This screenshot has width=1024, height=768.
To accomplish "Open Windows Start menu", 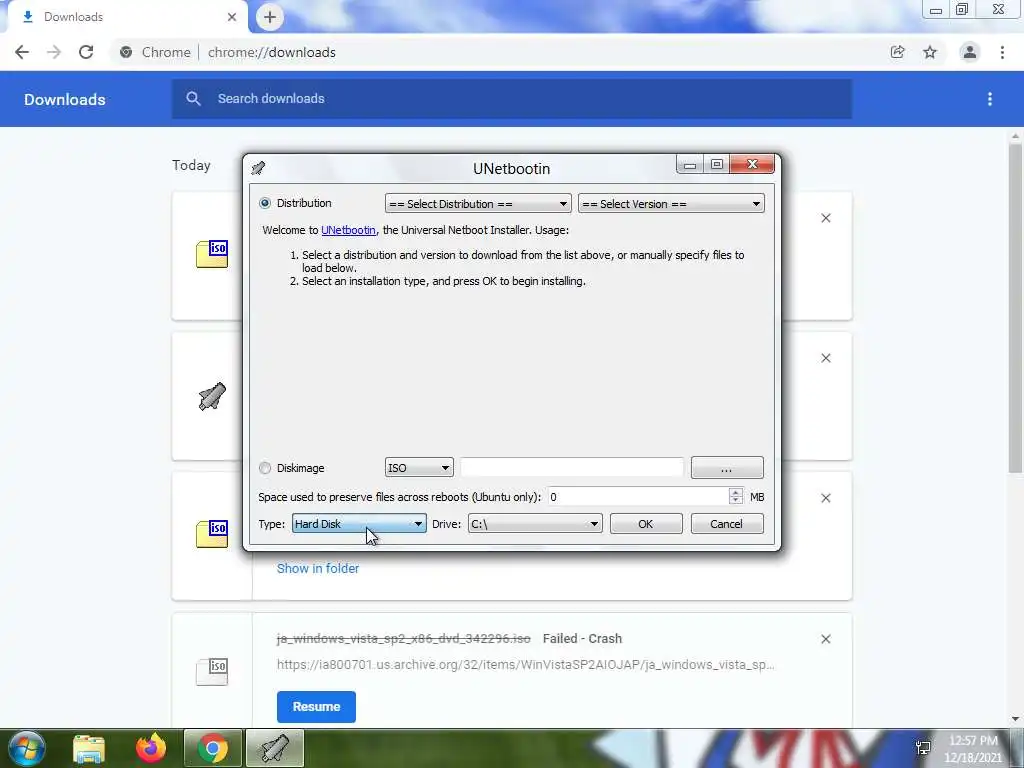I will pos(27,748).
